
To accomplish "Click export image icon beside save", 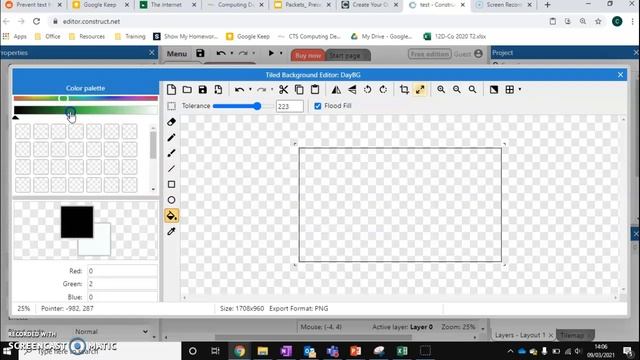I will click(x=218, y=89).
